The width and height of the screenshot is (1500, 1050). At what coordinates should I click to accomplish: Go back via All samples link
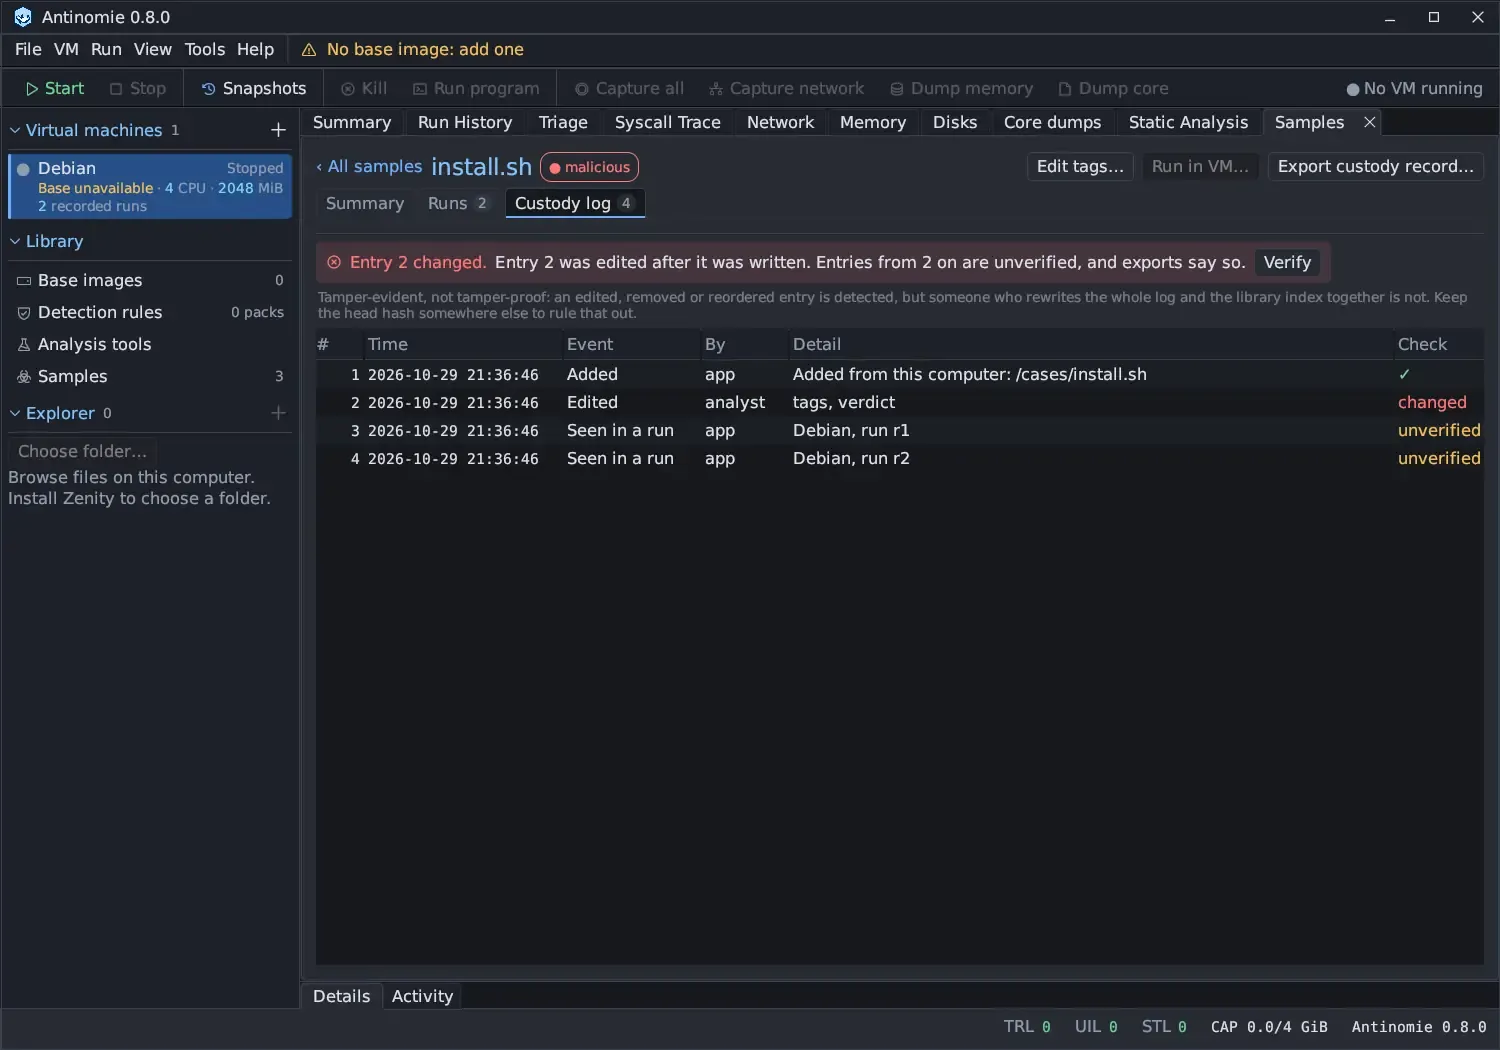click(369, 166)
